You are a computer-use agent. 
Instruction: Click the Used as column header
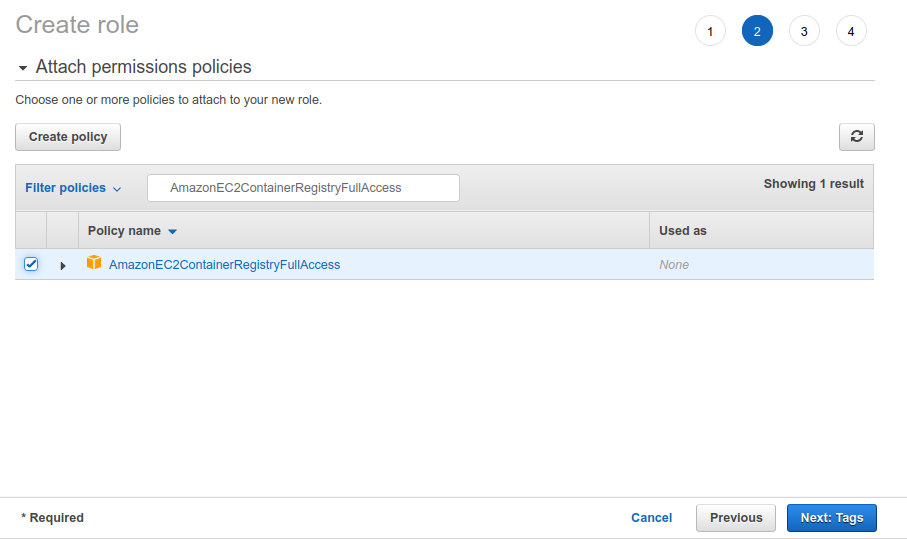click(x=683, y=231)
